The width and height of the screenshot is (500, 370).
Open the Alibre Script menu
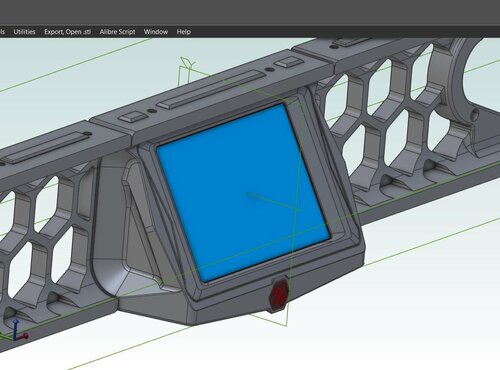pyautogui.click(x=117, y=32)
